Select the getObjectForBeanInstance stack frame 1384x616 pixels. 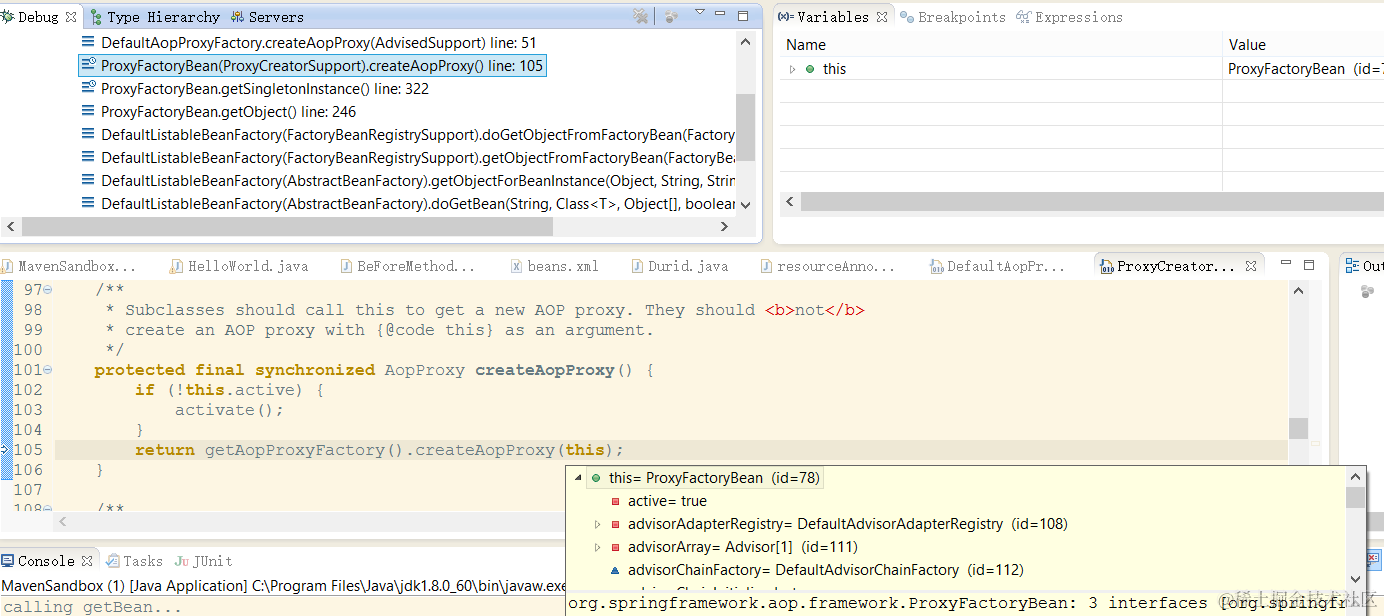pos(407,181)
